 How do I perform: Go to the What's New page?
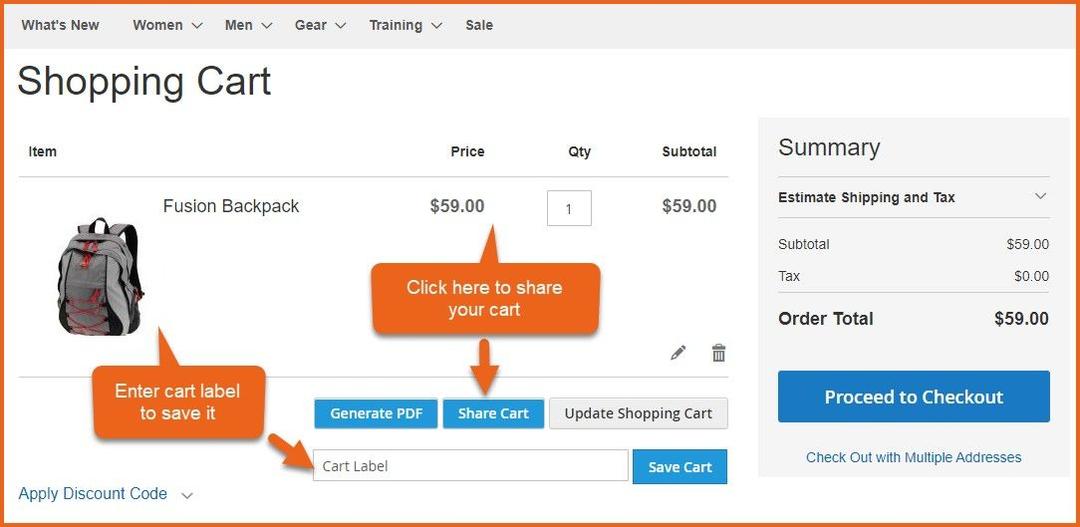(x=60, y=25)
